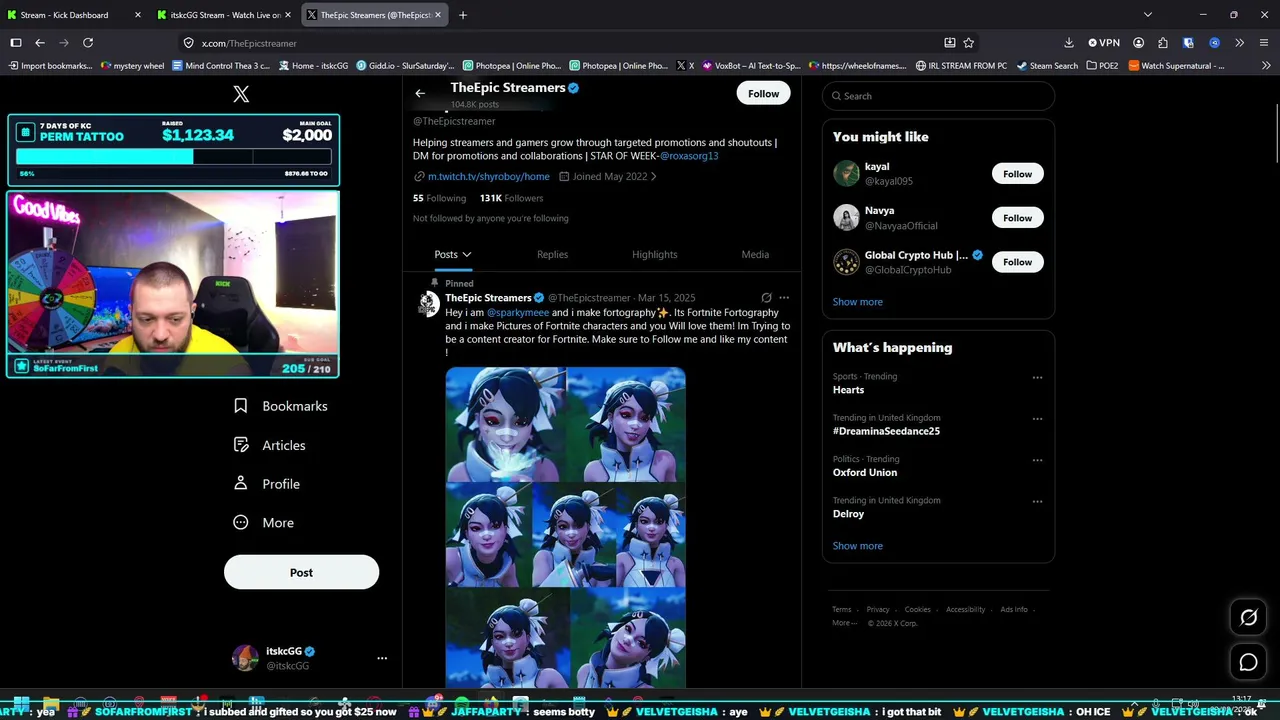Bookmark this page with the star icon
The image size is (1280, 720).
(x=968, y=43)
